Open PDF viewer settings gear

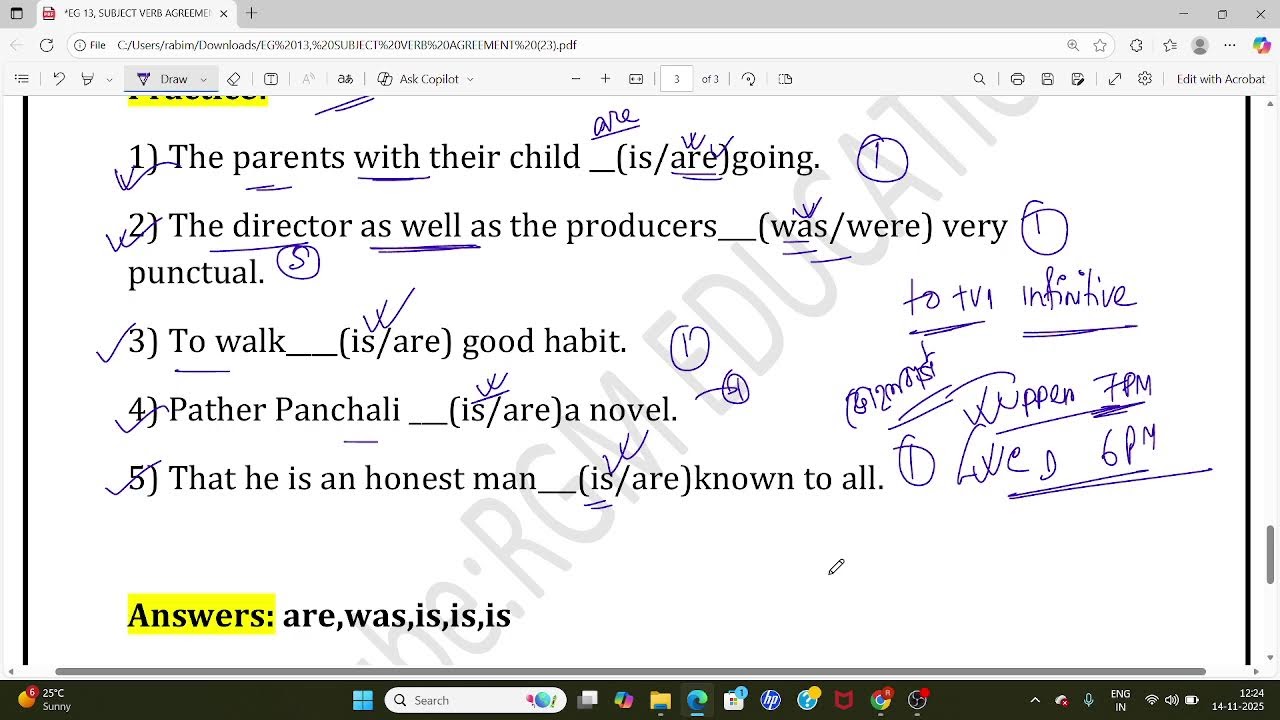[1145, 79]
